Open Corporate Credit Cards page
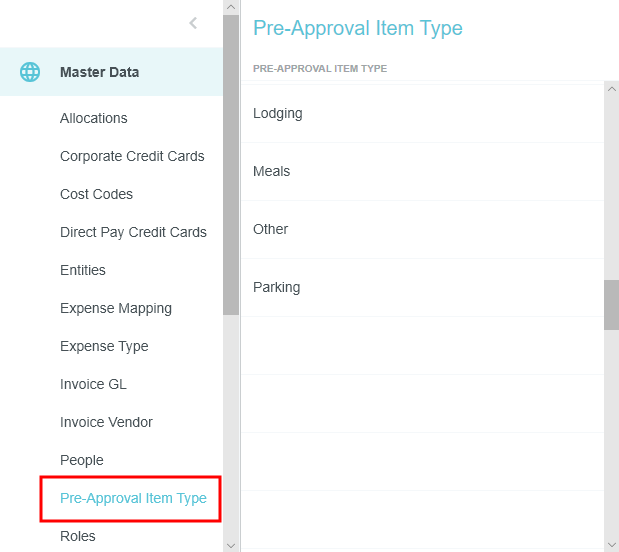This screenshot has width=619, height=552. pyautogui.click(x=132, y=156)
